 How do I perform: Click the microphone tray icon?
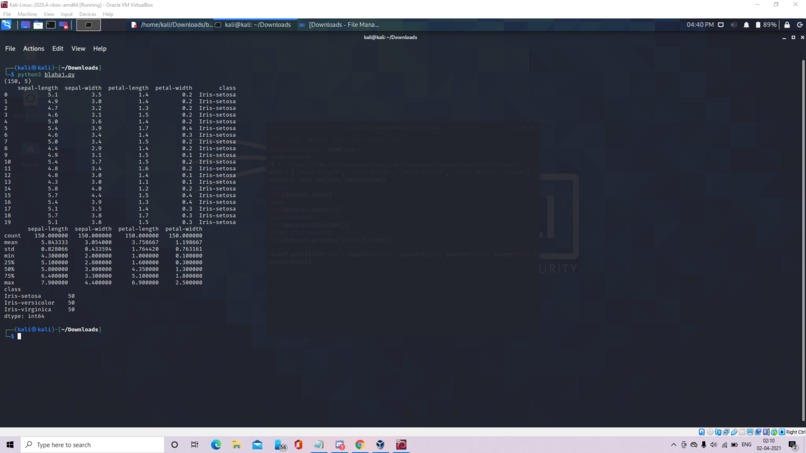[704, 445]
